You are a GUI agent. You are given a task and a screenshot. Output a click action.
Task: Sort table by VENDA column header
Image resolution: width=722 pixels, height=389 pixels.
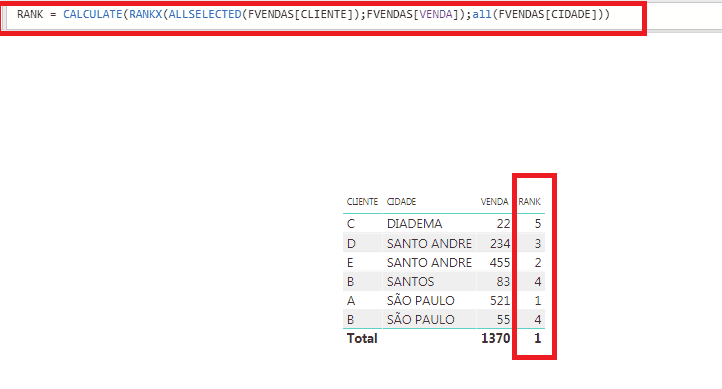pyautogui.click(x=494, y=202)
